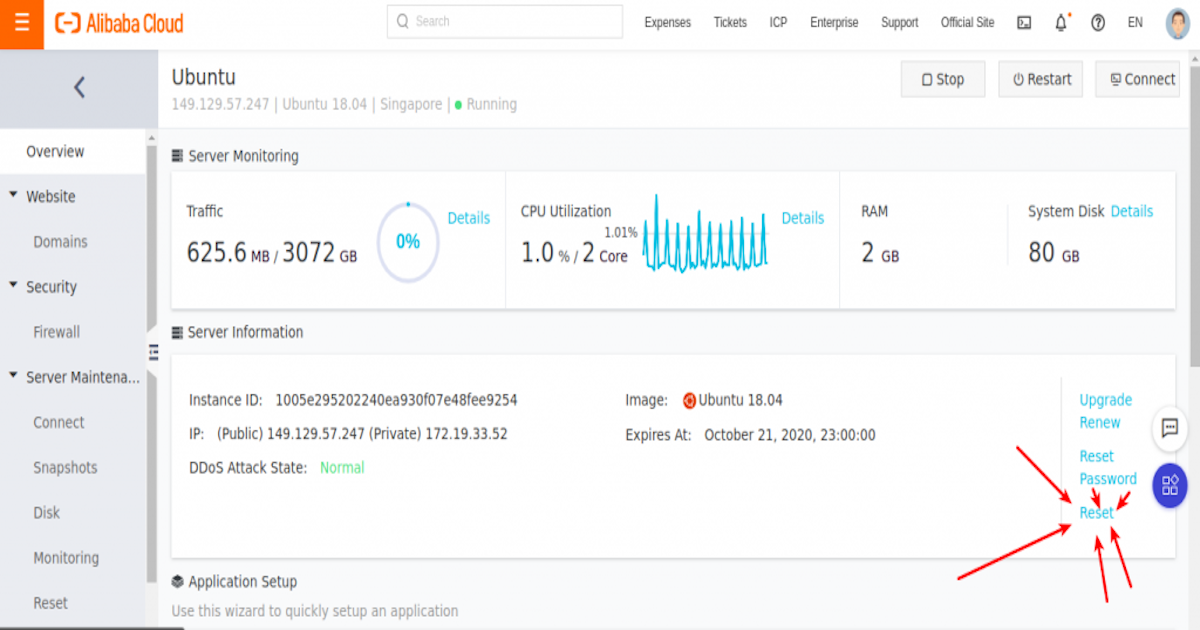
Task: Open the chat feedback floating icon
Action: (x=1169, y=428)
